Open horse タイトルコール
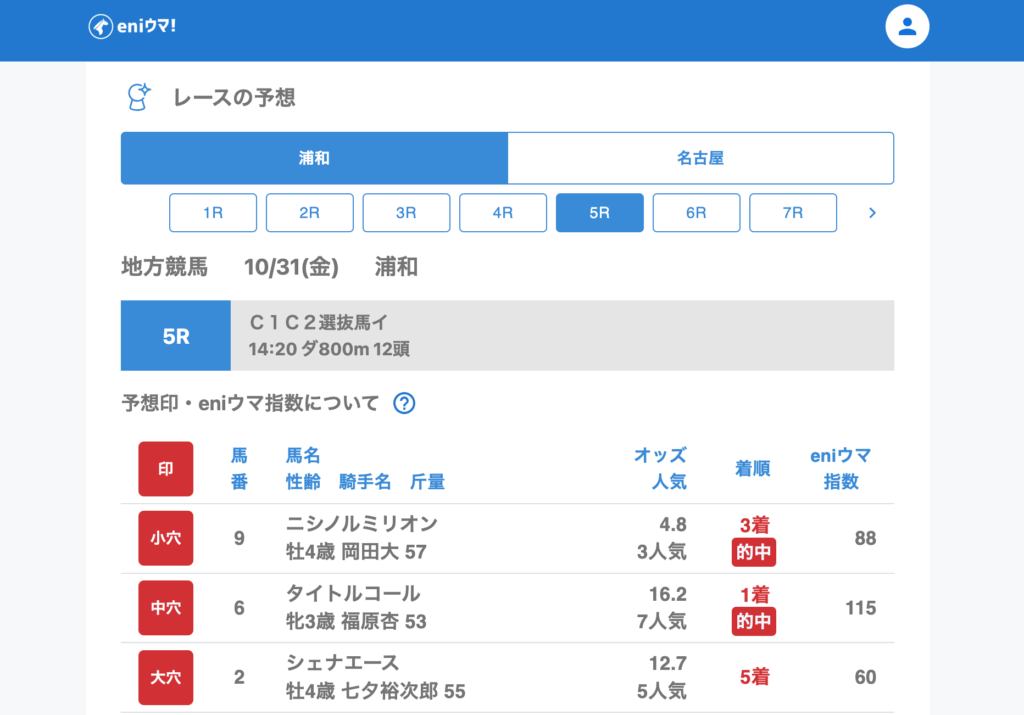Image resolution: width=1024 pixels, height=715 pixels. point(352,594)
